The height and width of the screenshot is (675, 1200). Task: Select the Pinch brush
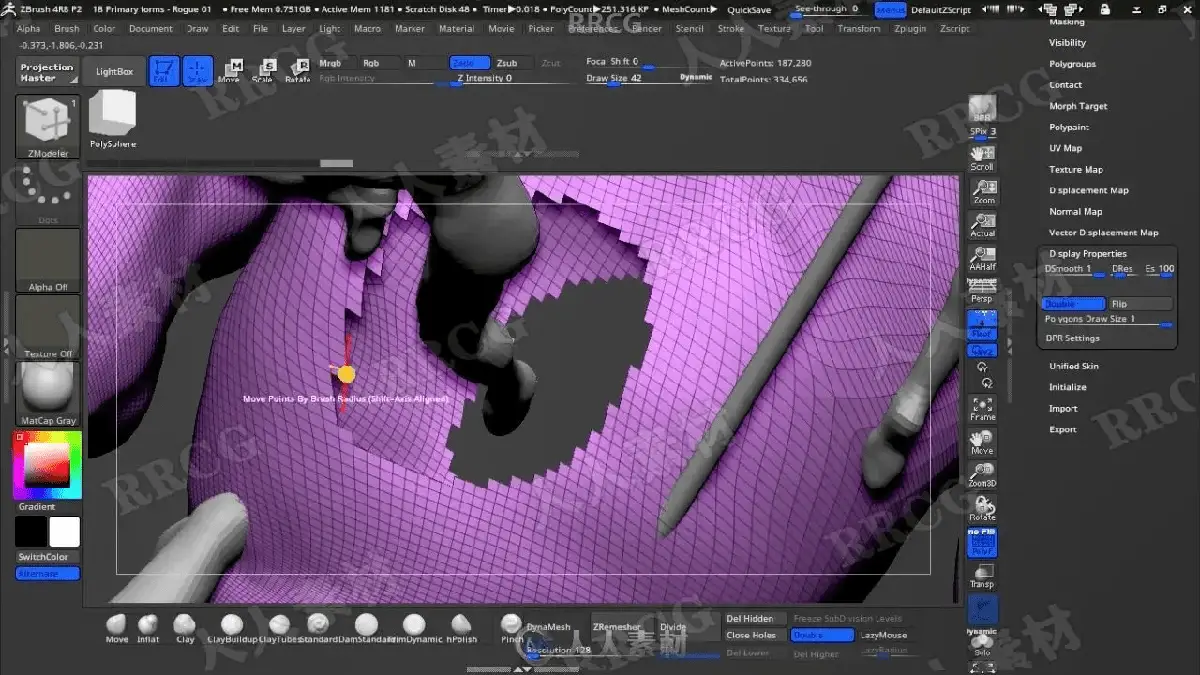coord(511,628)
